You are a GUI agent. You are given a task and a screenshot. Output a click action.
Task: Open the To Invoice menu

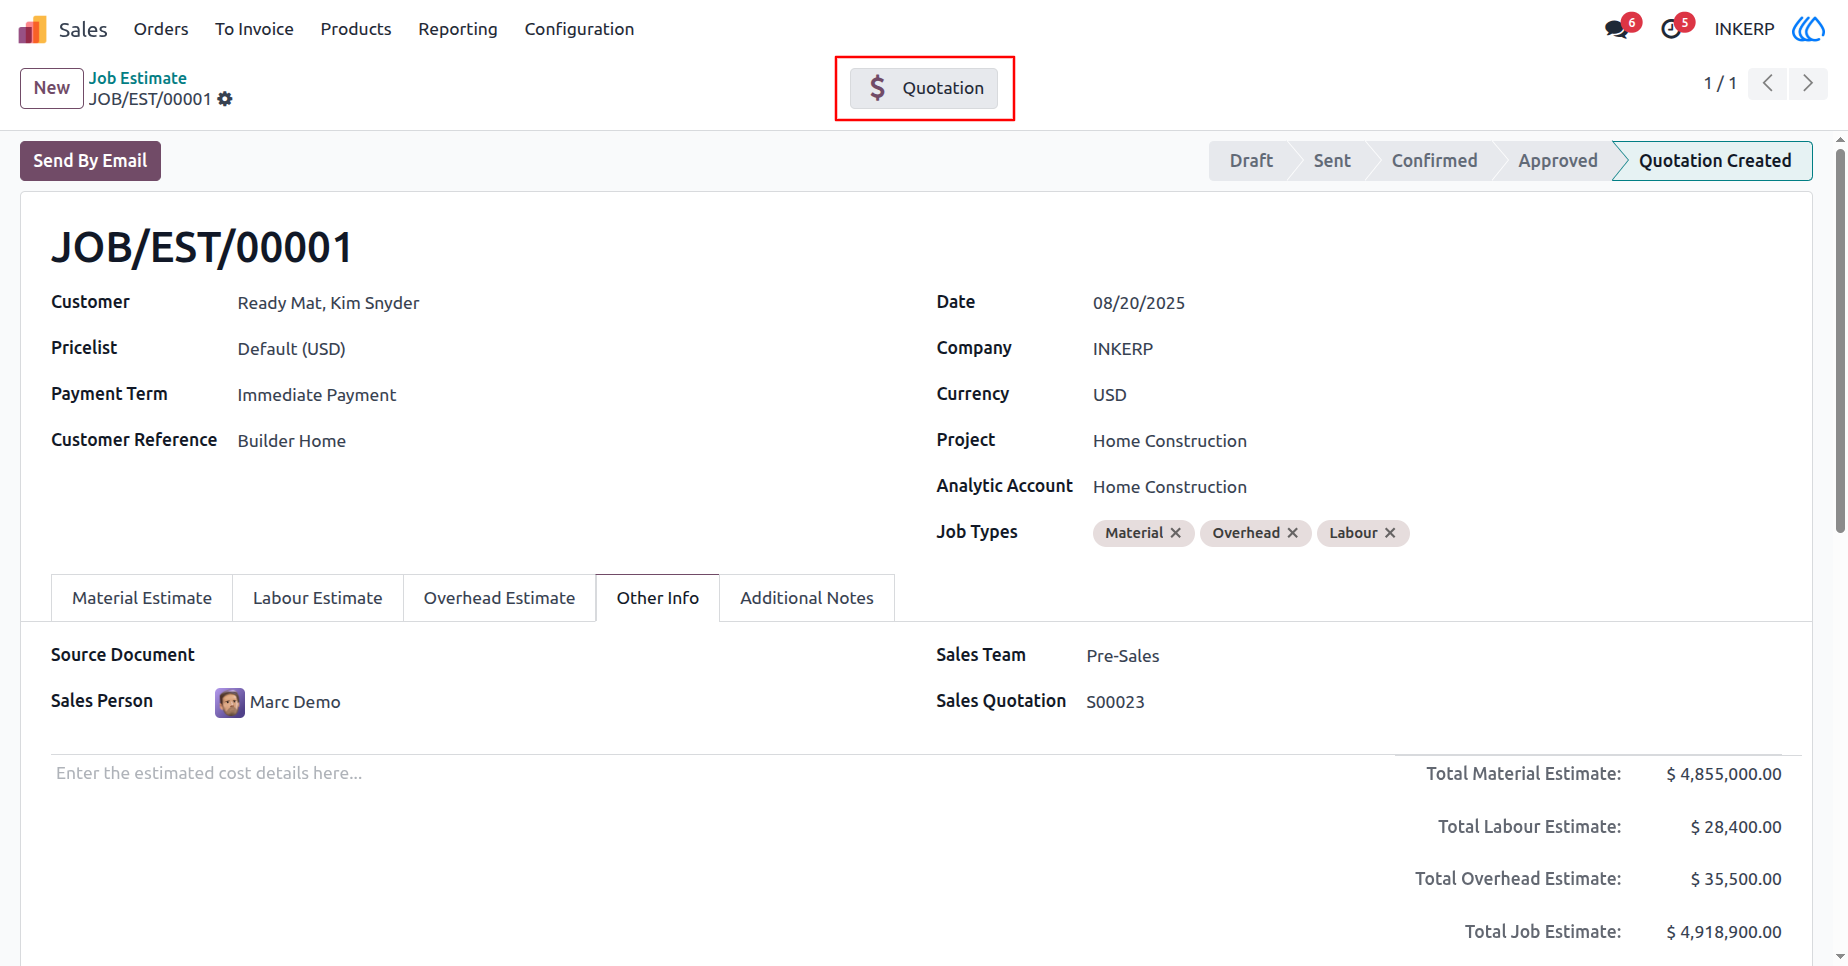(254, 29)
